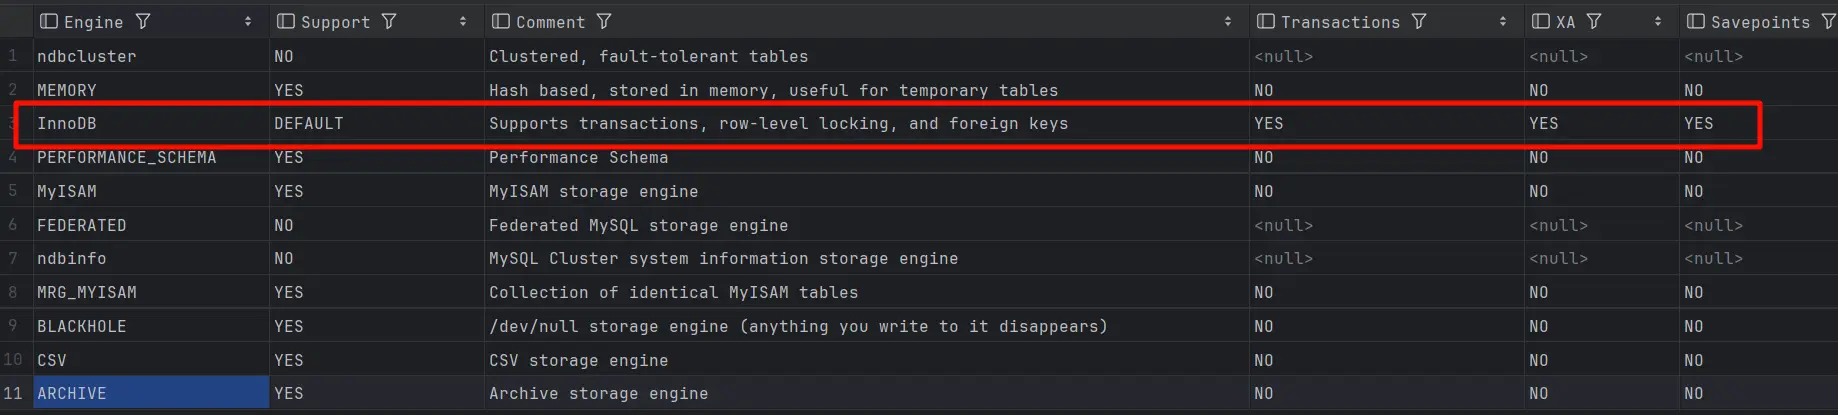Select the InnoDB engine cell
The image size is (1838, 415).
[x=151, y=124]
